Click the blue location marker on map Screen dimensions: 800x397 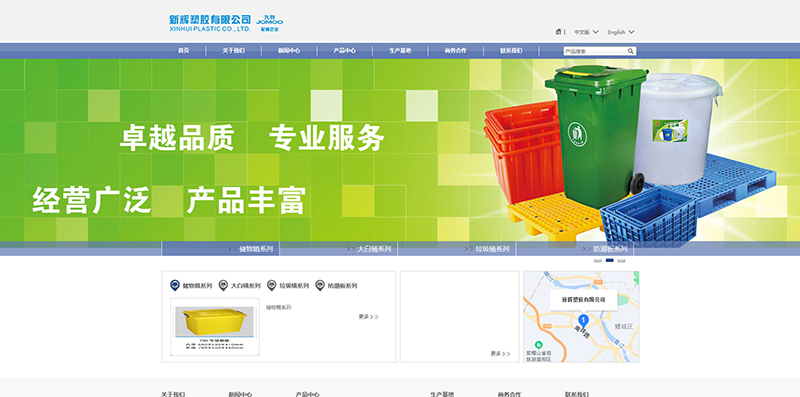coord(584,321)
